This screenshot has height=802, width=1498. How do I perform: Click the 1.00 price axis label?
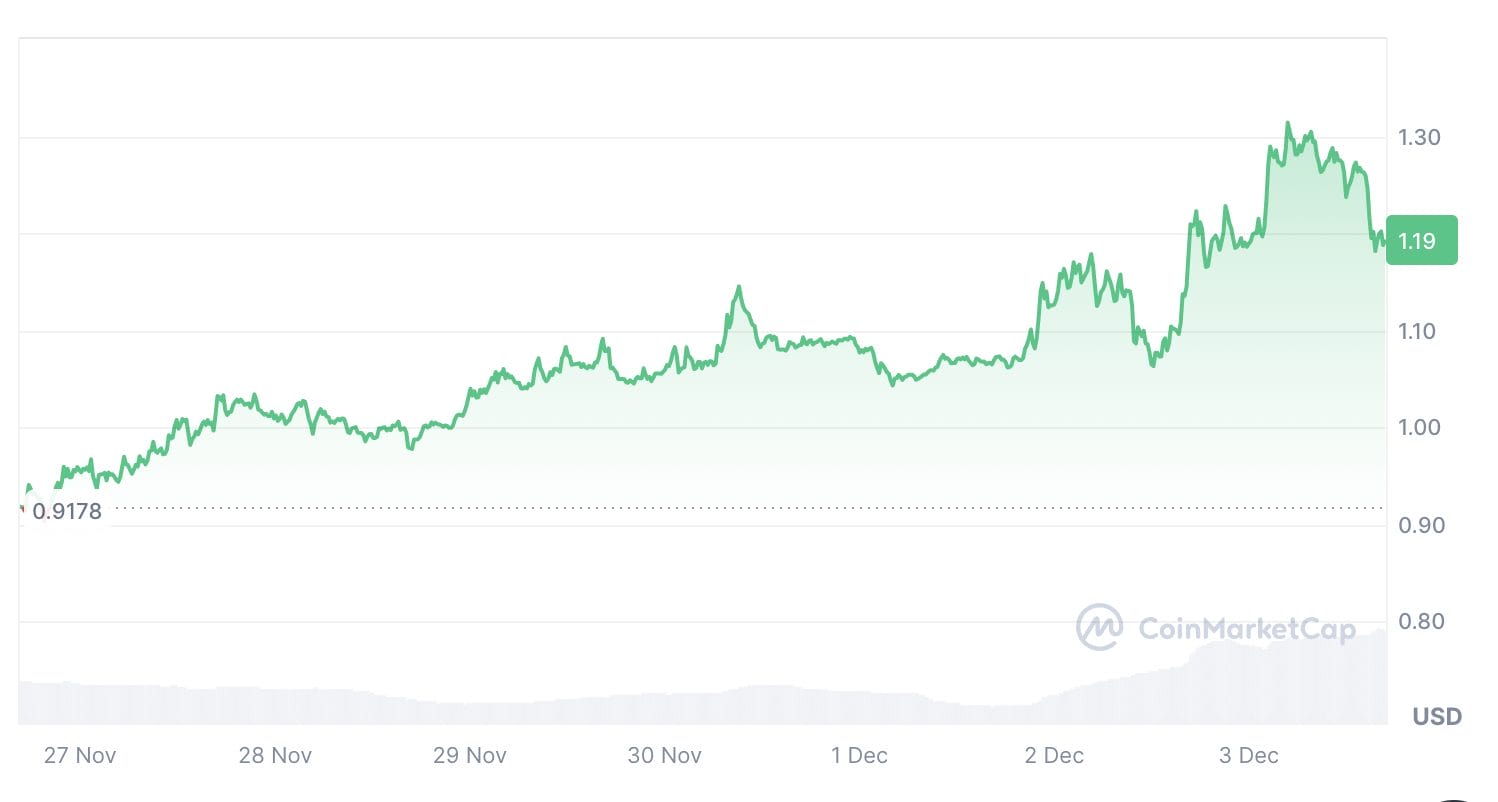pos(1418,428)
